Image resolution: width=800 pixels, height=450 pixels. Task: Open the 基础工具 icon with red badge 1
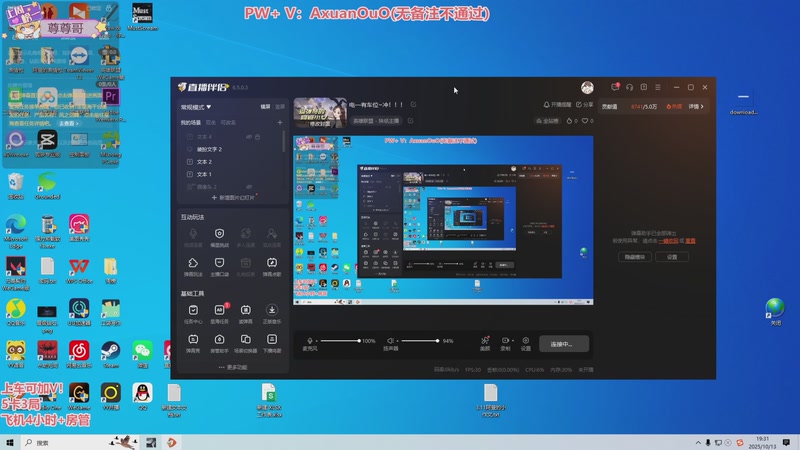click(x=220, y=313)
